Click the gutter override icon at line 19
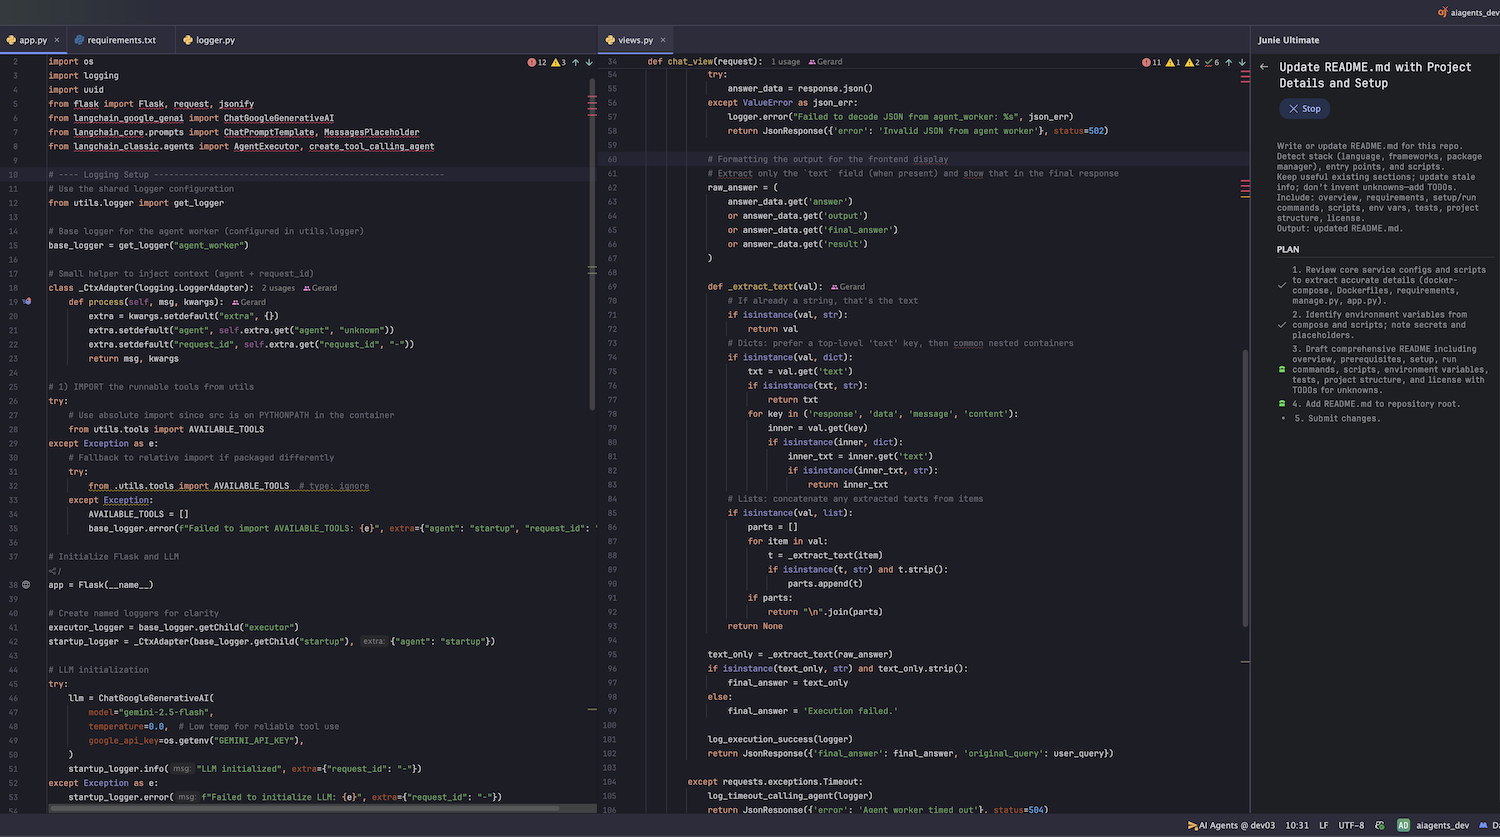 click(27, 301)
